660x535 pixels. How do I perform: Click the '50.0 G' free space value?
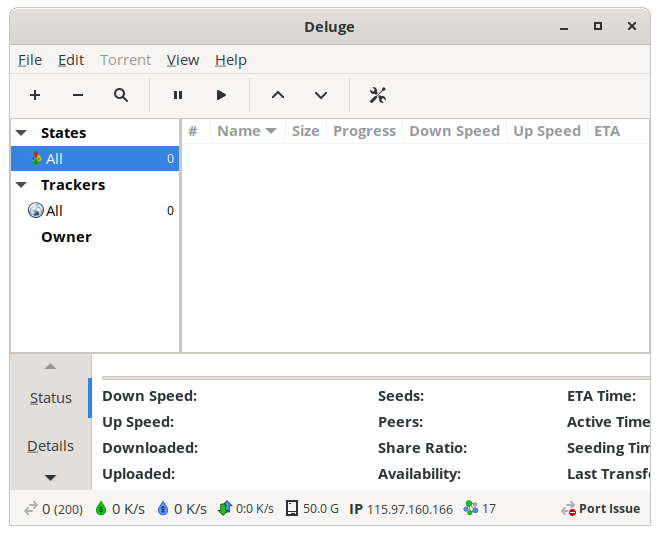321,509
